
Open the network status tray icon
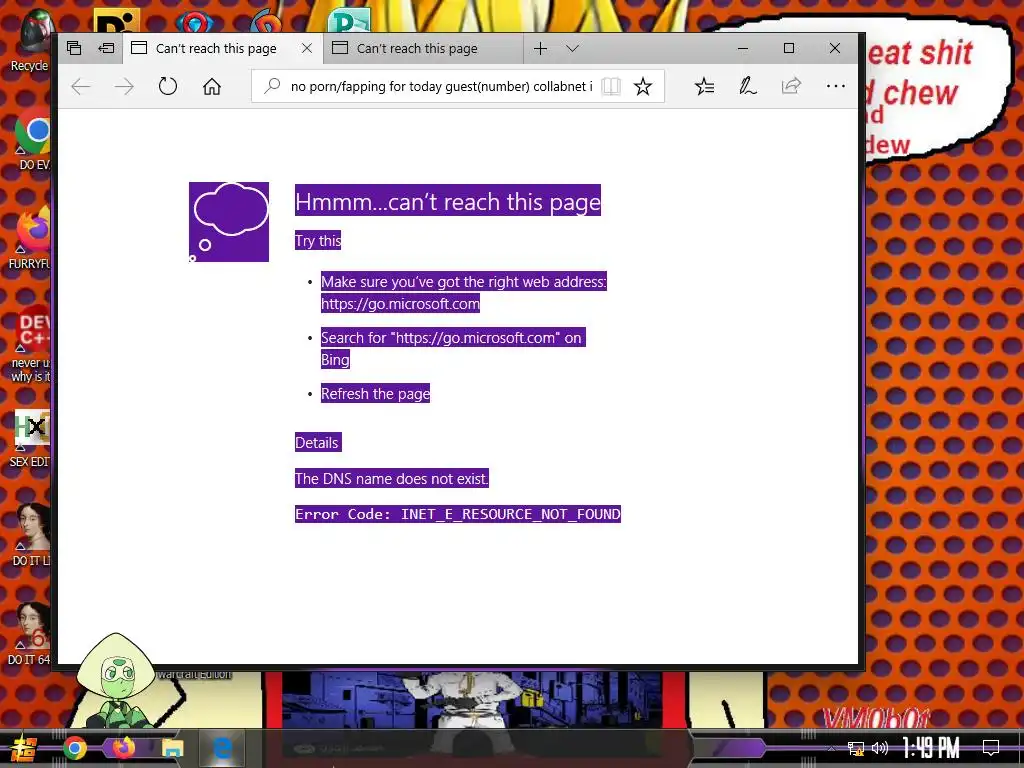856,748
